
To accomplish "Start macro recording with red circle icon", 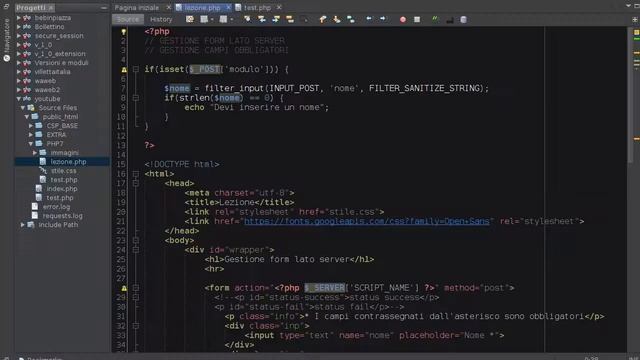I will [x=403, y=19].
